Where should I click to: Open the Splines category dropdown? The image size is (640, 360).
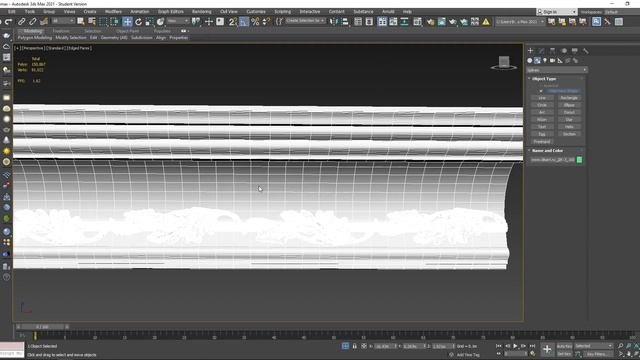557,70
